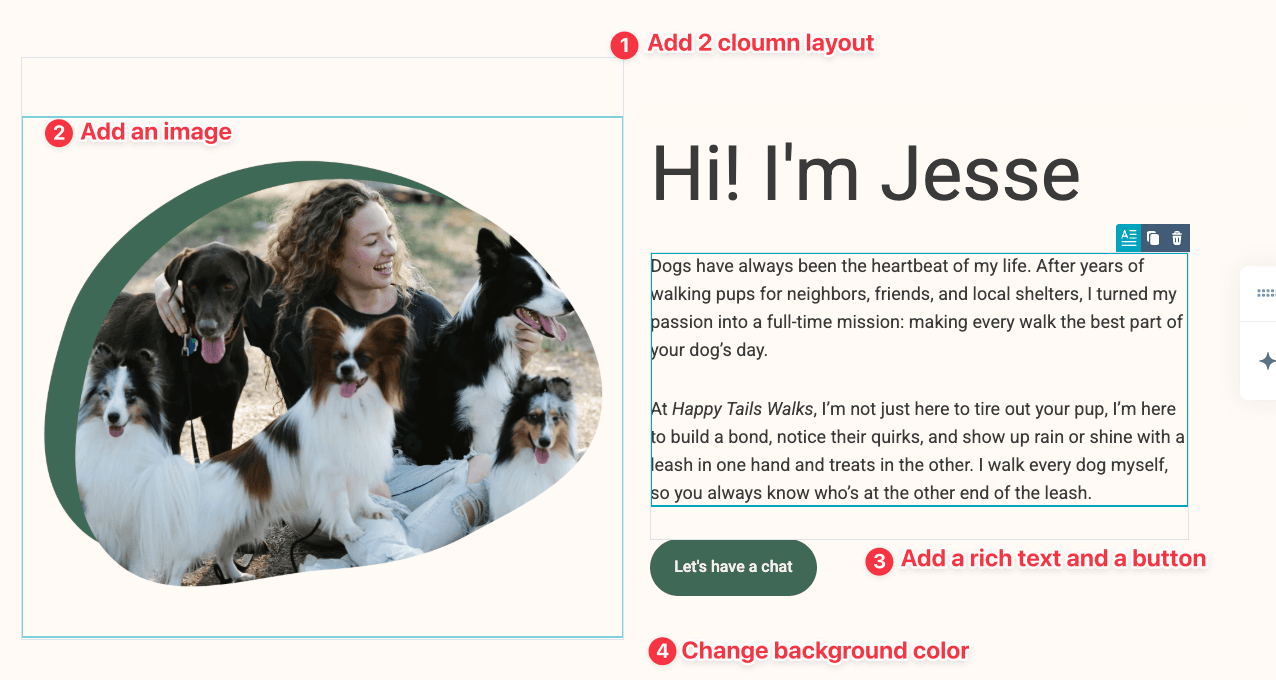The height and width of the screenshot is (680, 1276).
Task: Click the "Add a rich text and a button" label
Action: pos(1053,559)
